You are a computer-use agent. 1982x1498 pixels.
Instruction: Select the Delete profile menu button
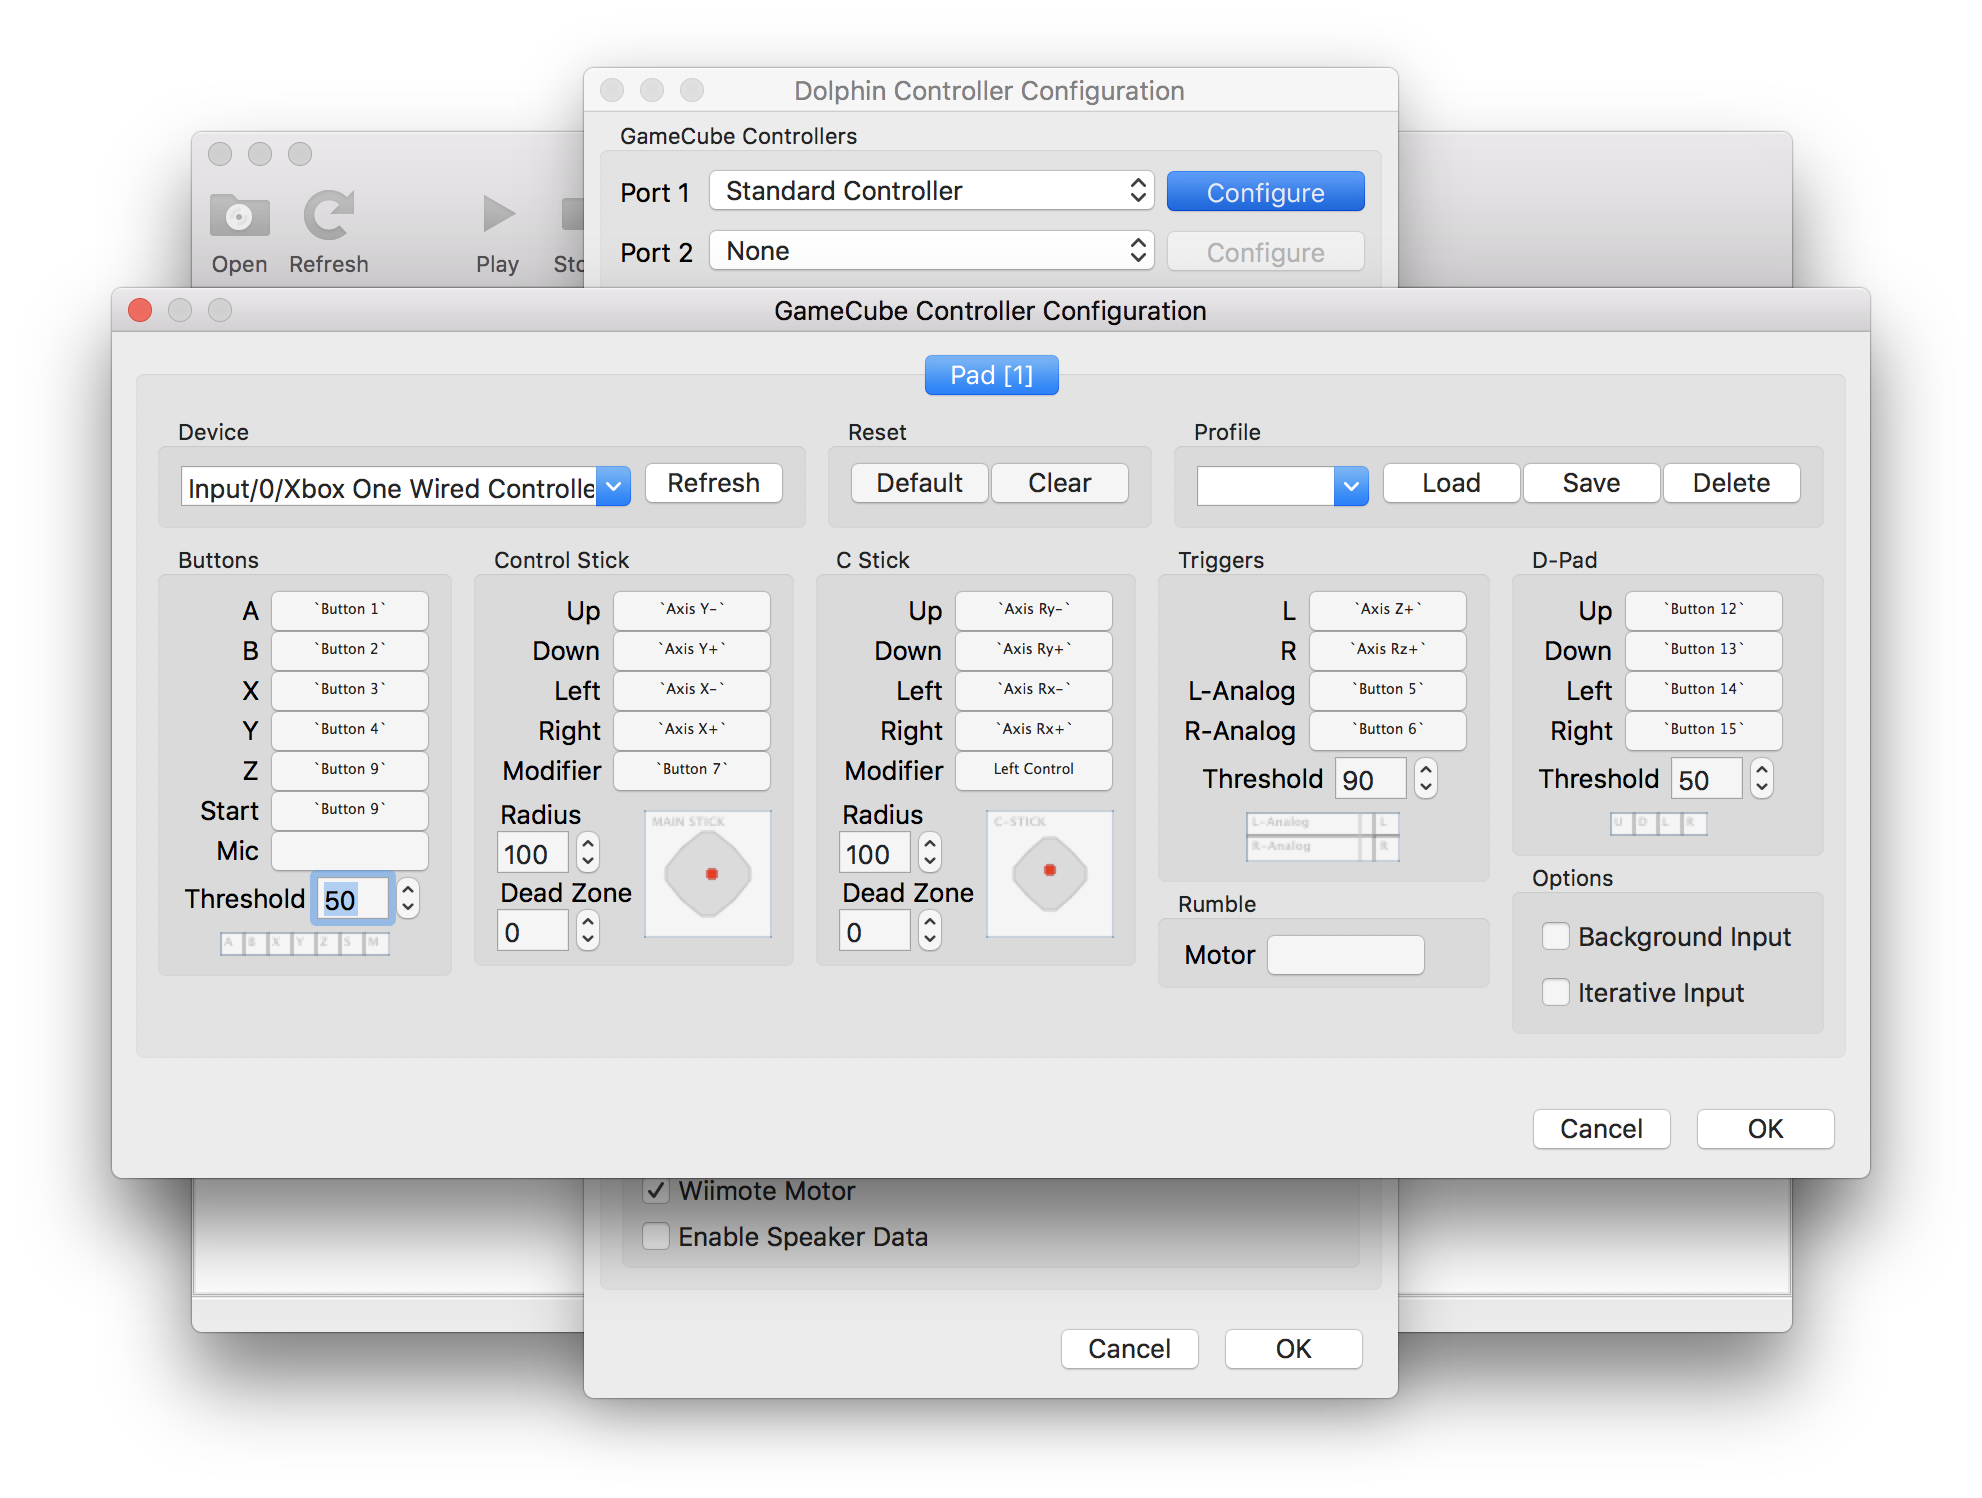point(1732,483)
